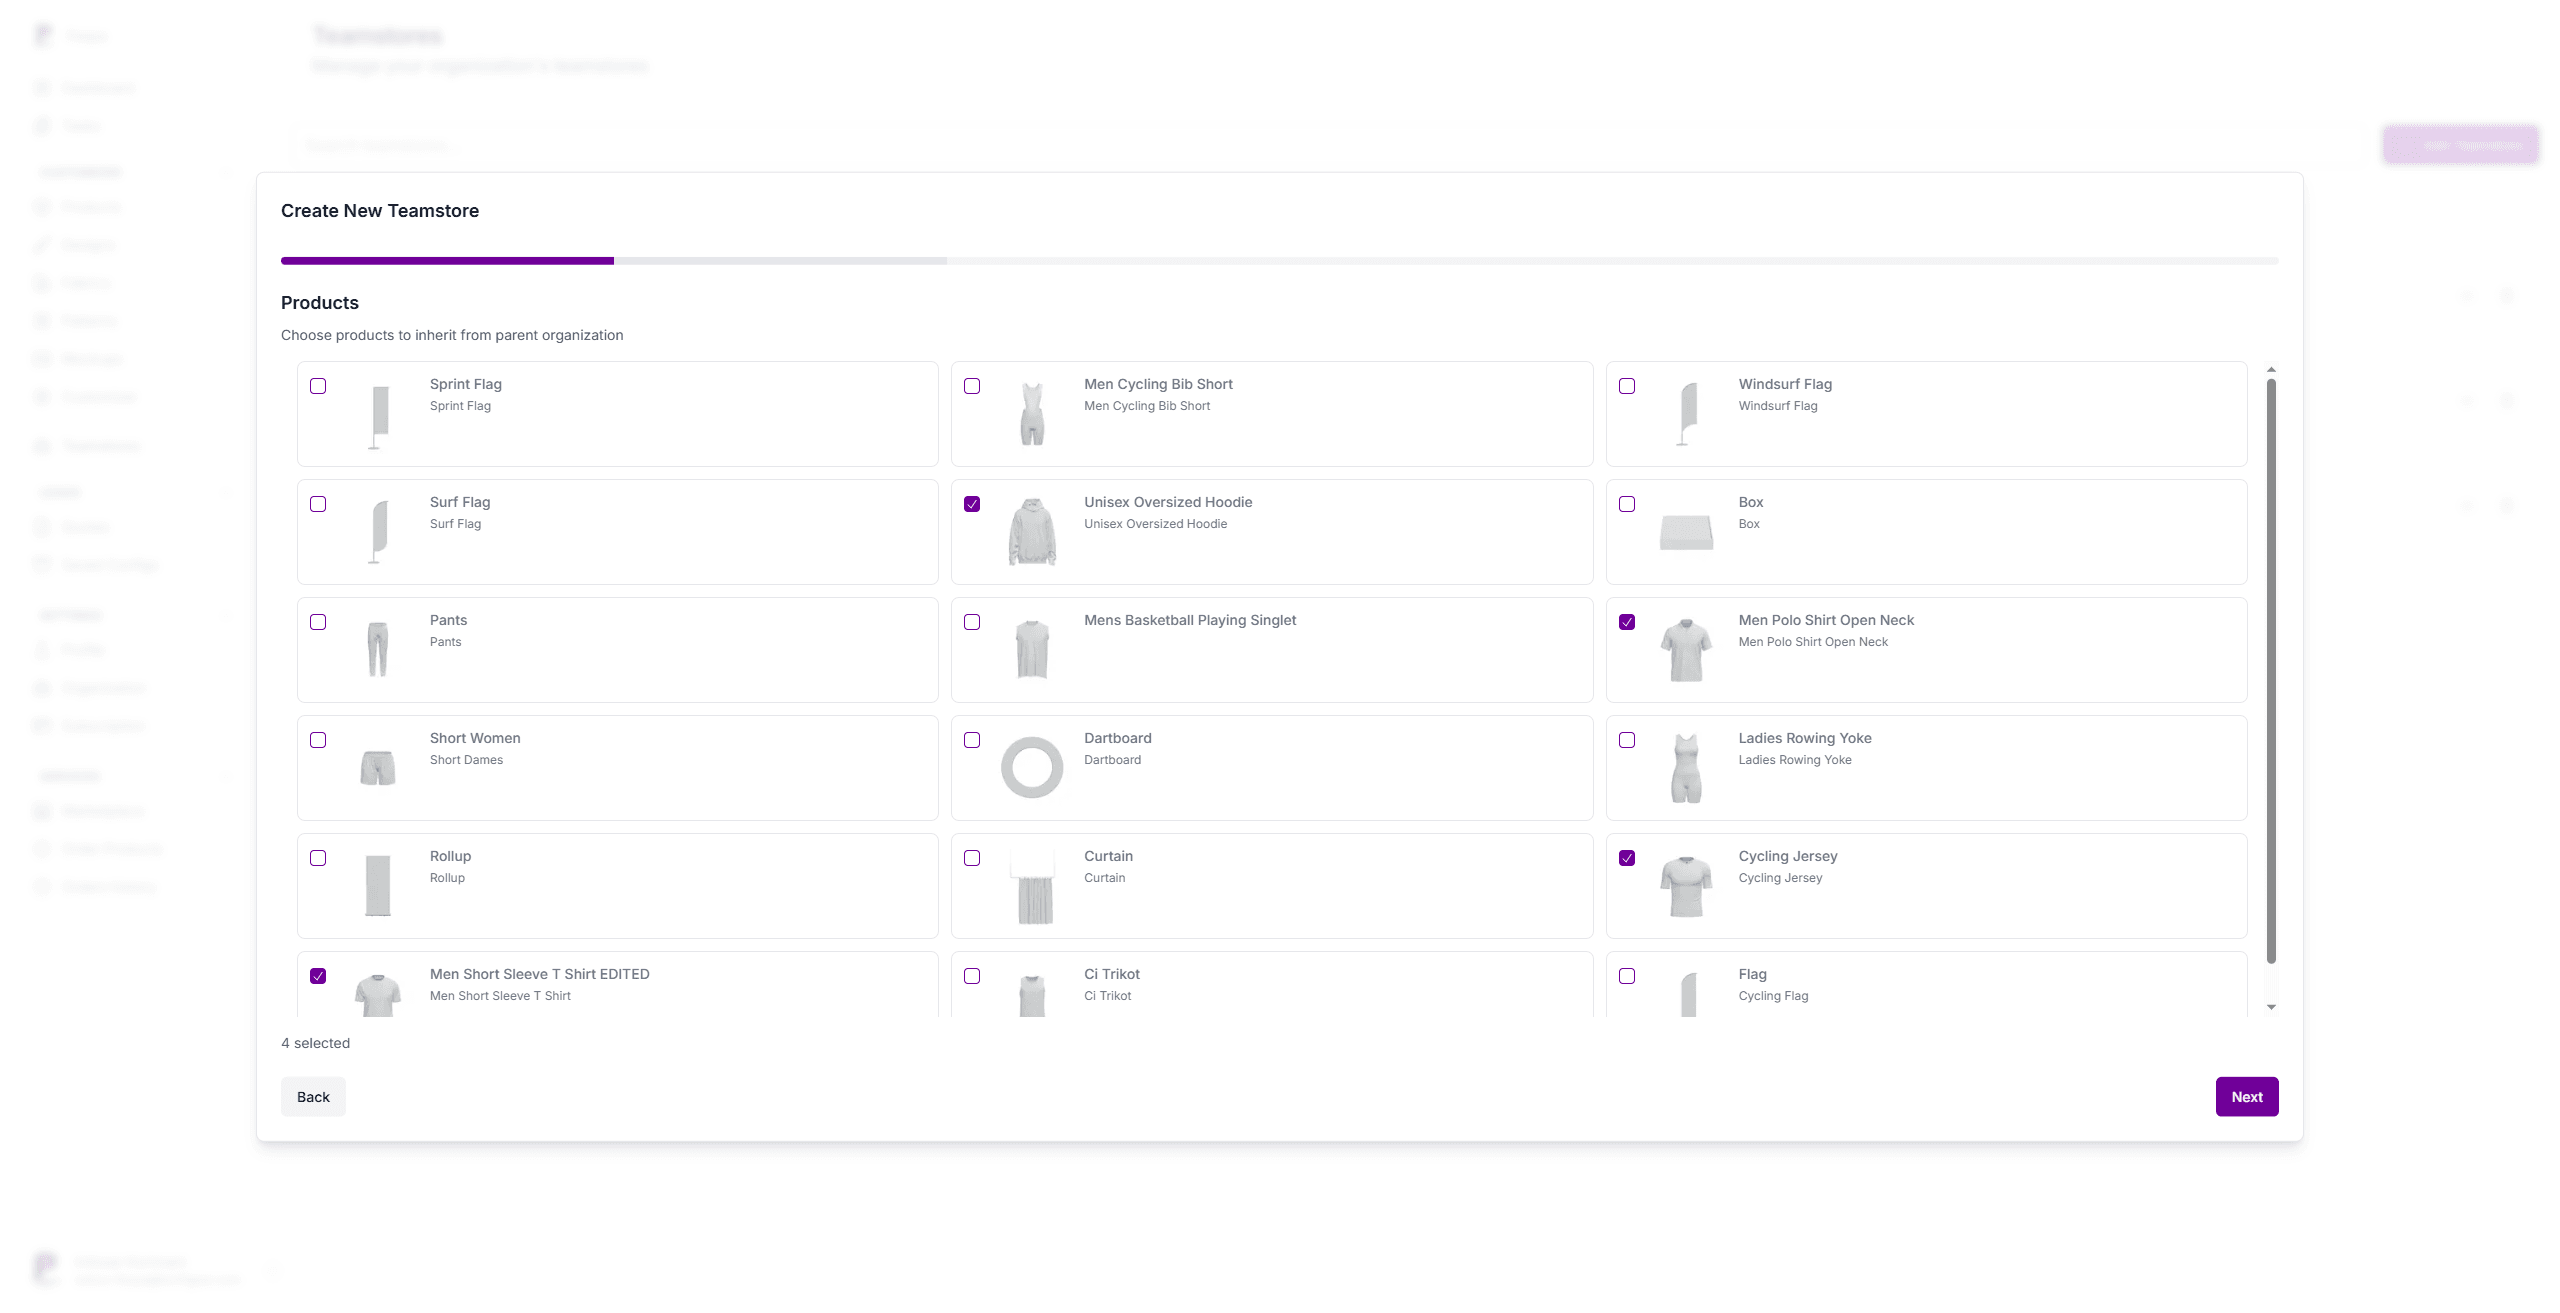The width and height of the screenshot is (2560, 1313).
Task: Enable the Box product checkbox
Action: [x=1628, y=504]
